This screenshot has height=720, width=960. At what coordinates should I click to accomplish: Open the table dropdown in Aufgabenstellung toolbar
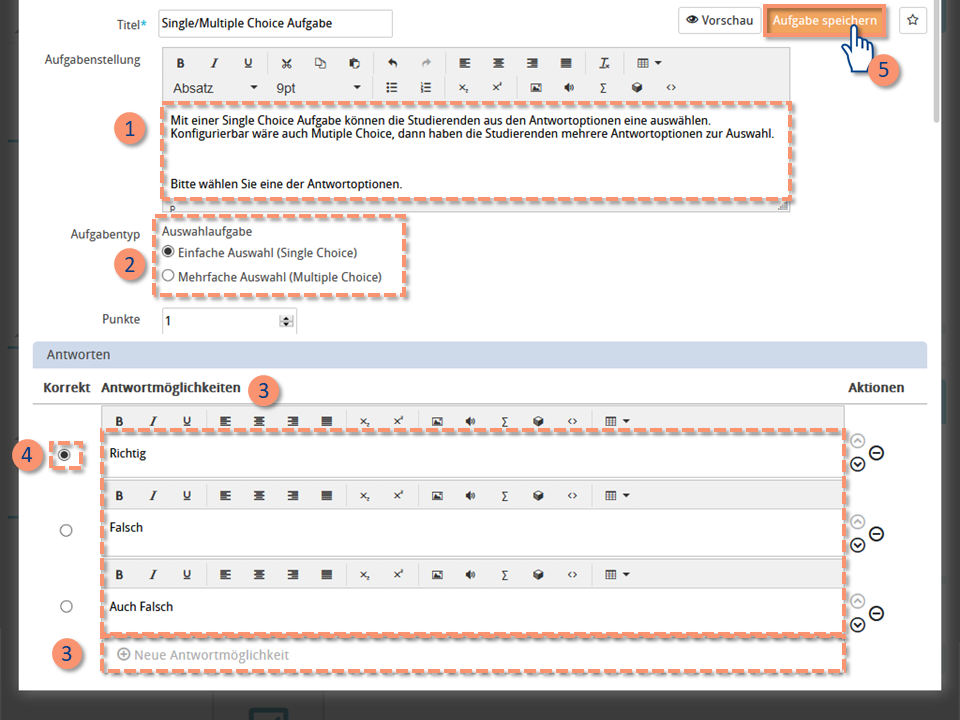click(x=649, y=63)
